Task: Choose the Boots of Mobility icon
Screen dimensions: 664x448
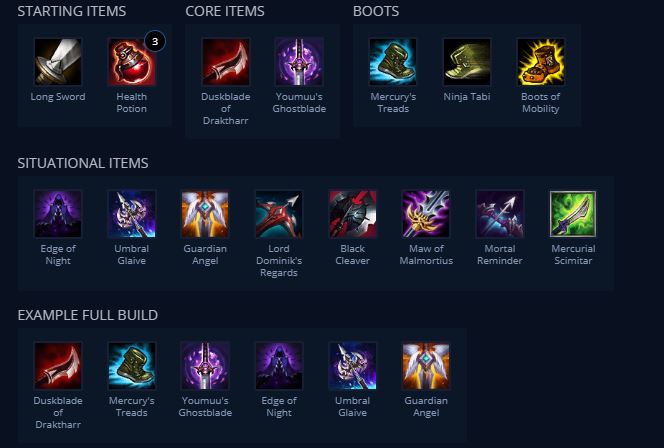Action: 541,62
